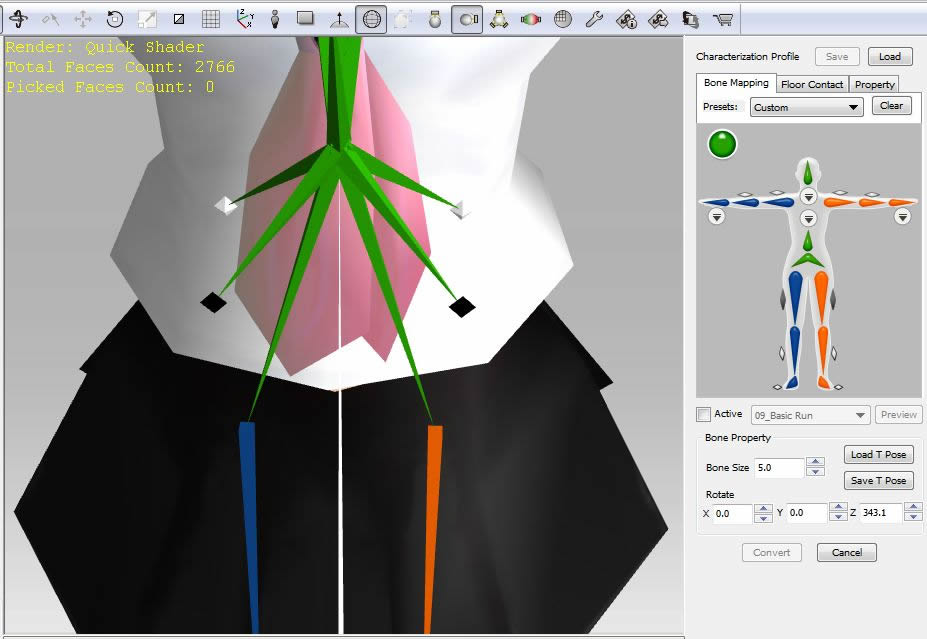Open the Property tab
This screenshot has width=927, height=639.
coord(874,84)
